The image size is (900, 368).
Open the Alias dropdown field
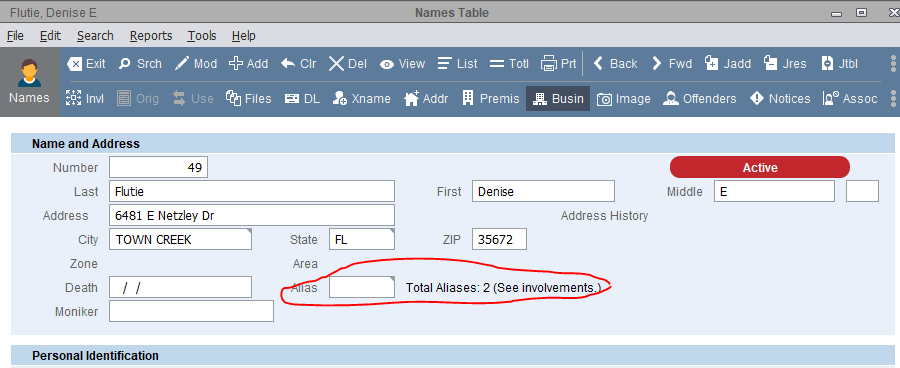[362, 287]
